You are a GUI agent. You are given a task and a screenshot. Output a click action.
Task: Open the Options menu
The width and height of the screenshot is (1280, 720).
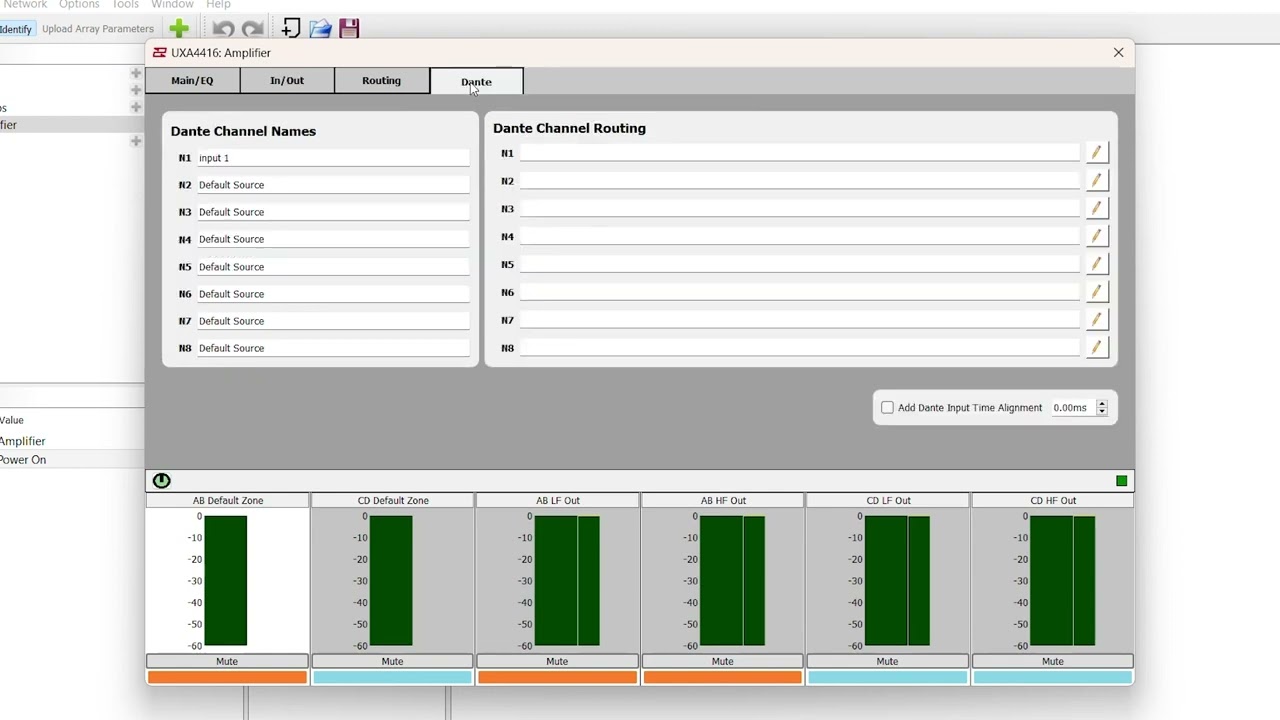pyautogui.click(x=79, y=5)
